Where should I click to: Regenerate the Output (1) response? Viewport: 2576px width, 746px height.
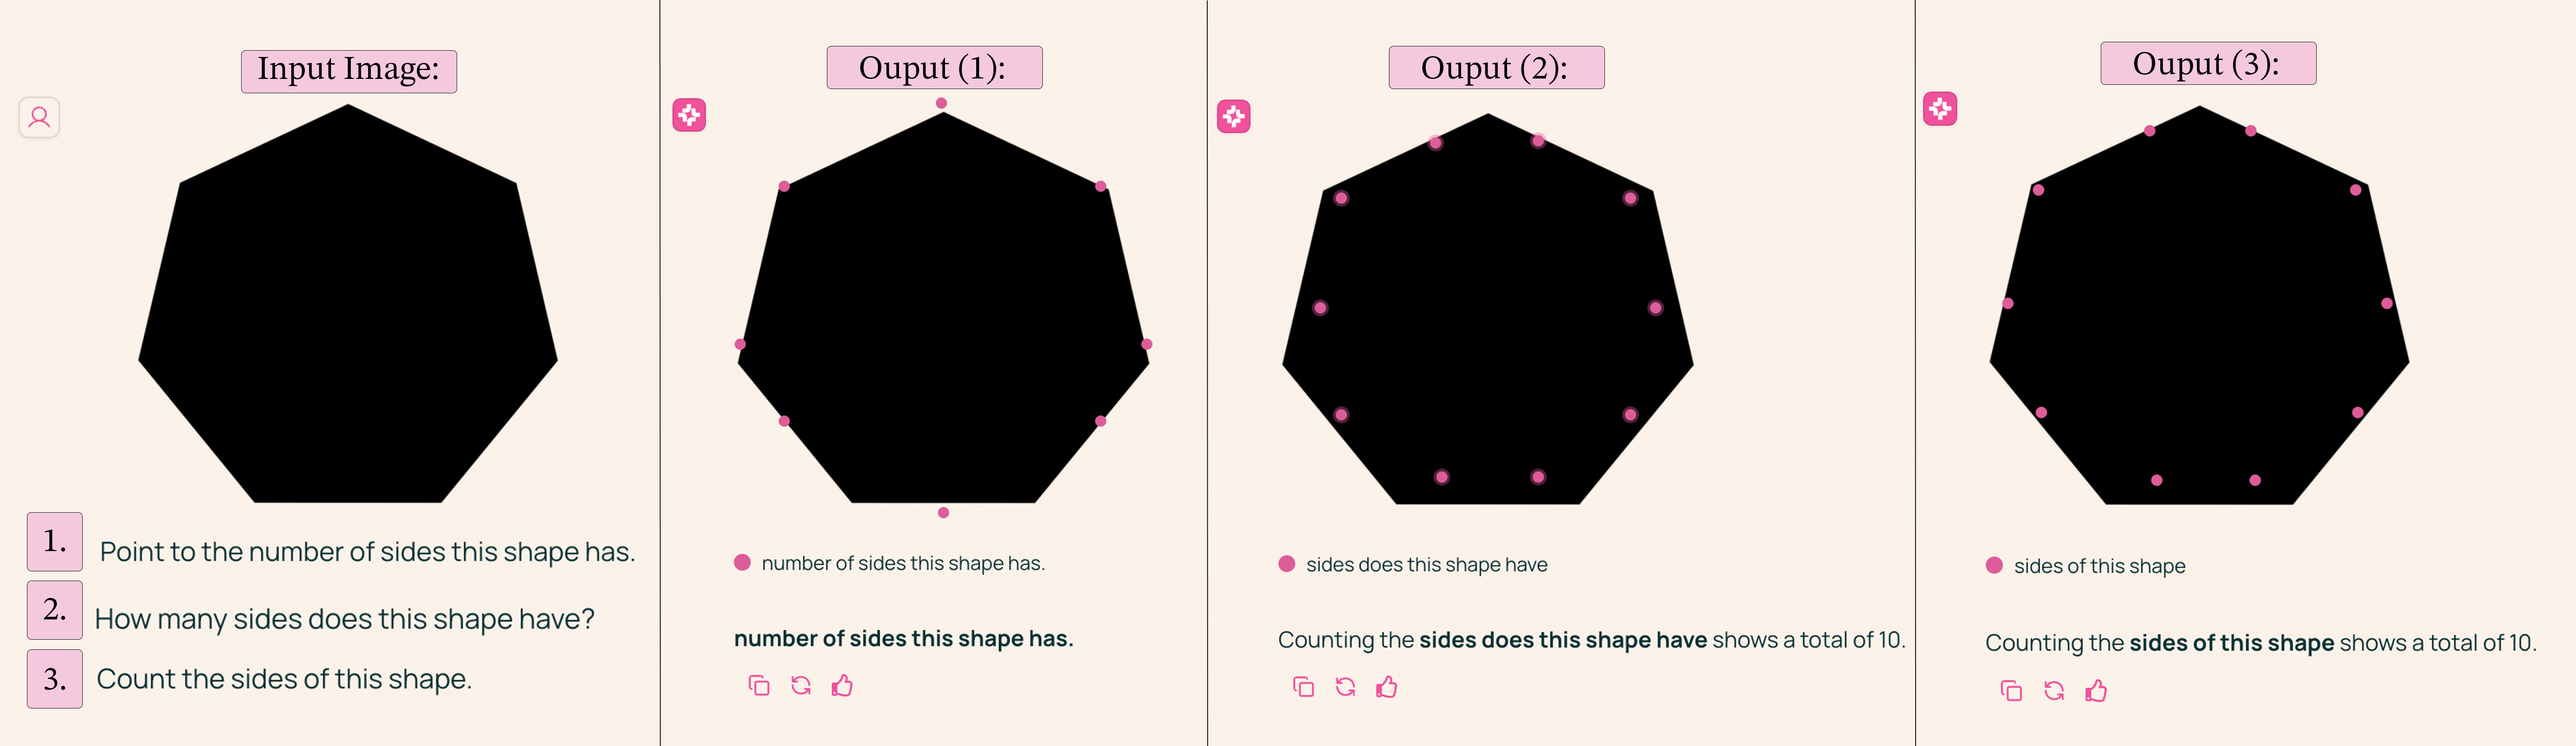[801, 686]
